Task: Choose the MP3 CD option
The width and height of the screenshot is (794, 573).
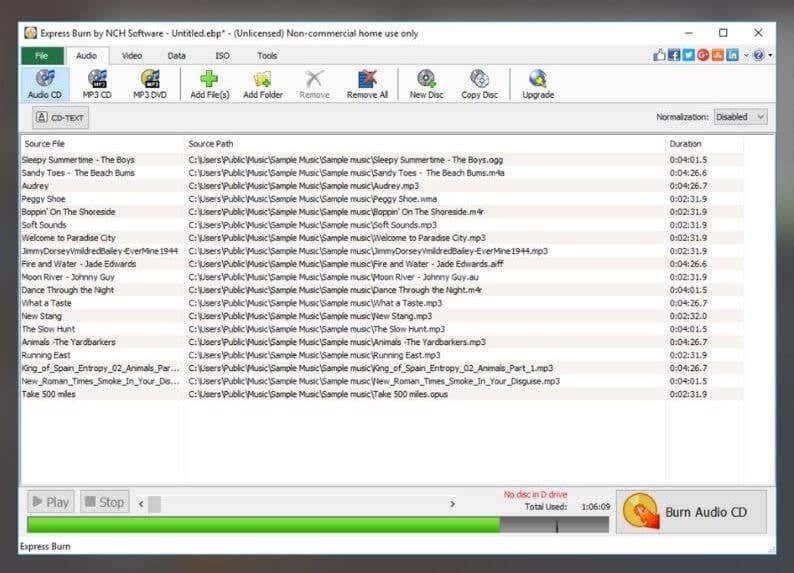Action: (97, 84)
